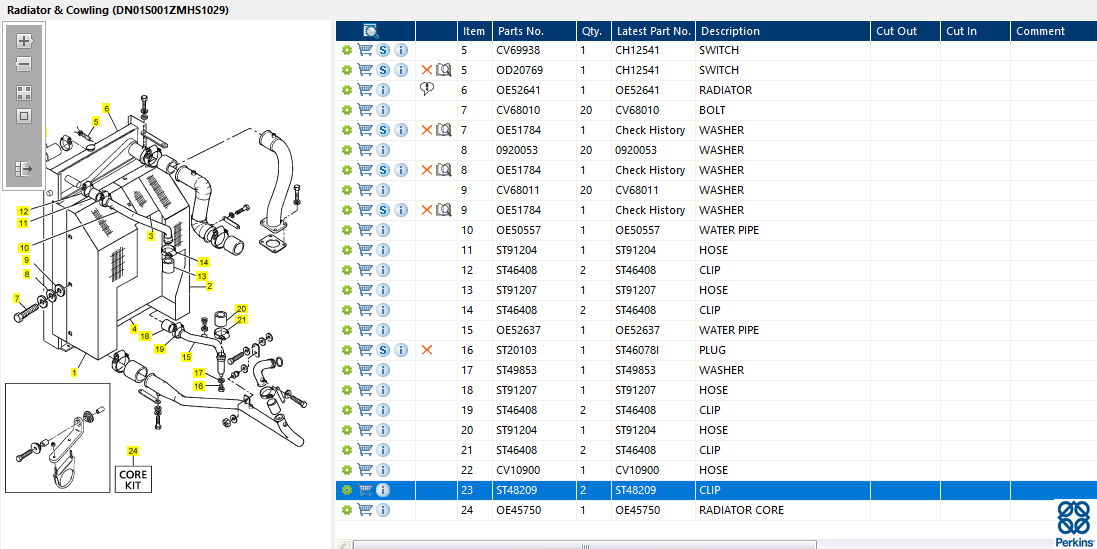Viewport: 1097px width, 549px height.
Task: Select callout 15 on the diagram
Action: (x=187, y=357)
